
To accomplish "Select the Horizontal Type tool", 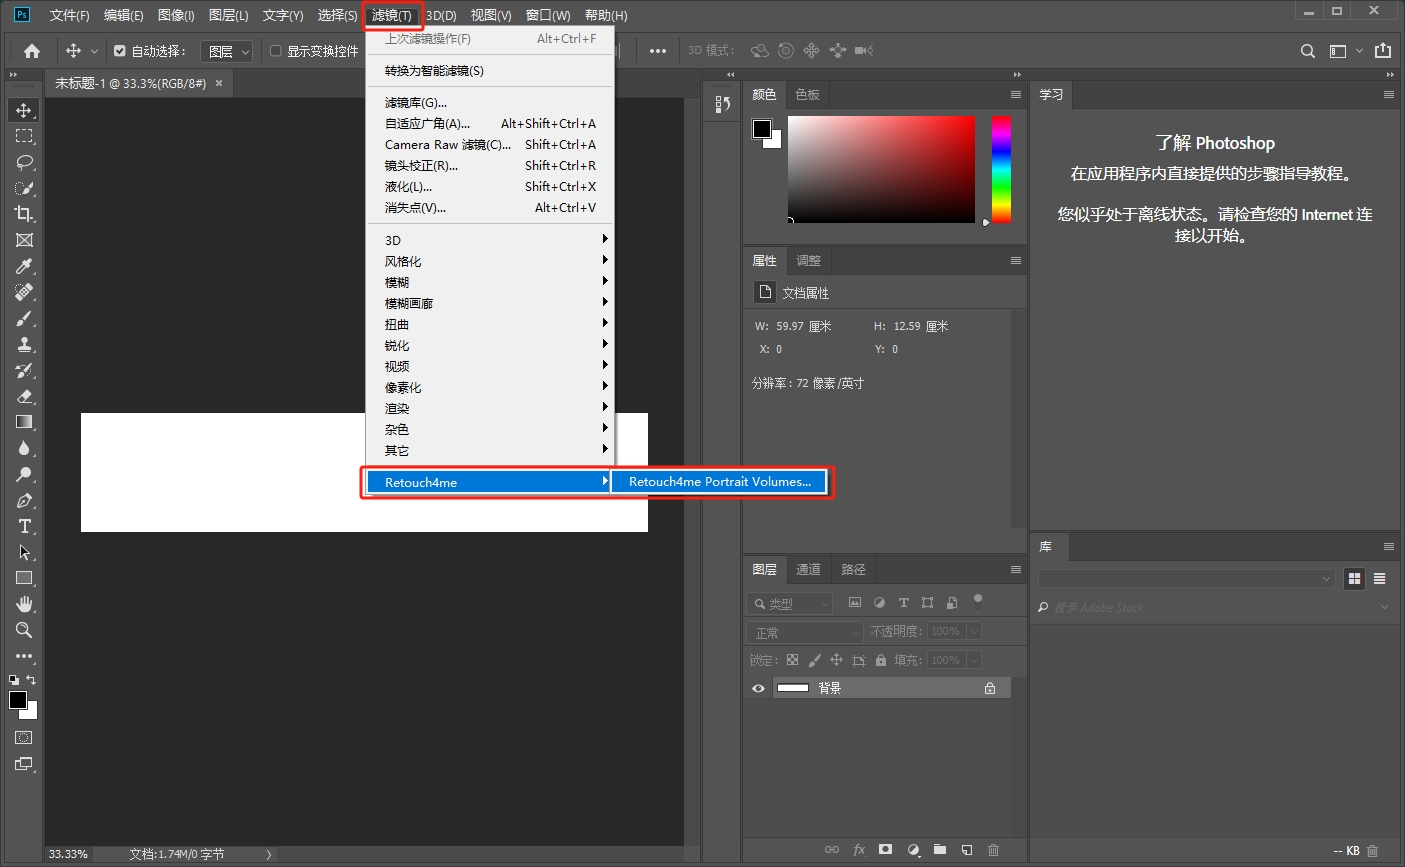I will 23,526.
